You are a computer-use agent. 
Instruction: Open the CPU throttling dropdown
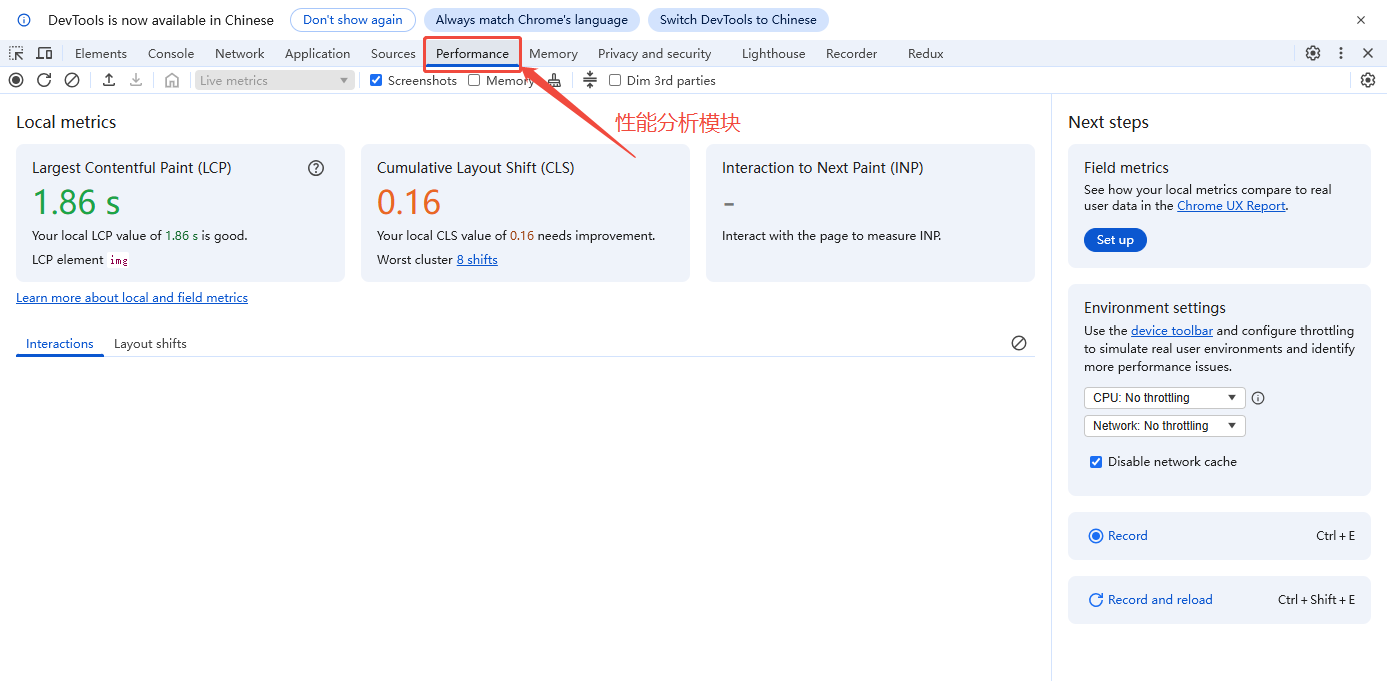point(1164,398)
